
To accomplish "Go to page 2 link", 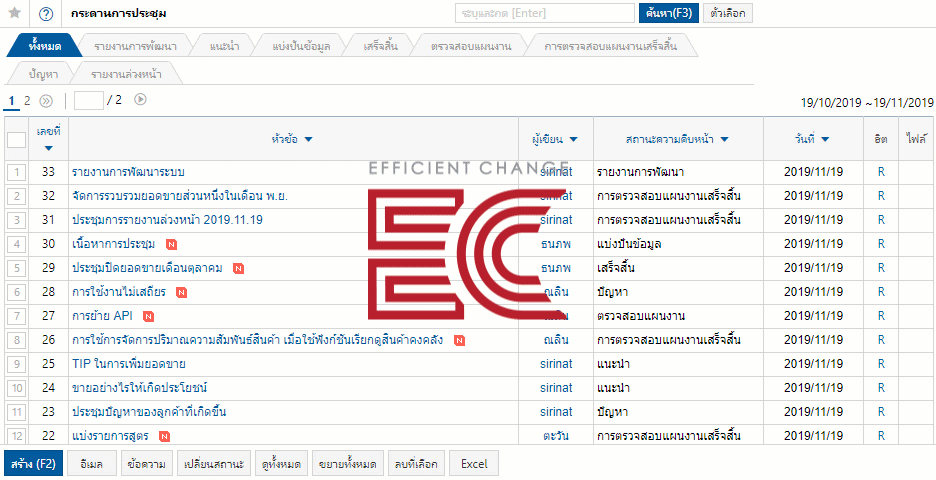I will pos(27,101).
